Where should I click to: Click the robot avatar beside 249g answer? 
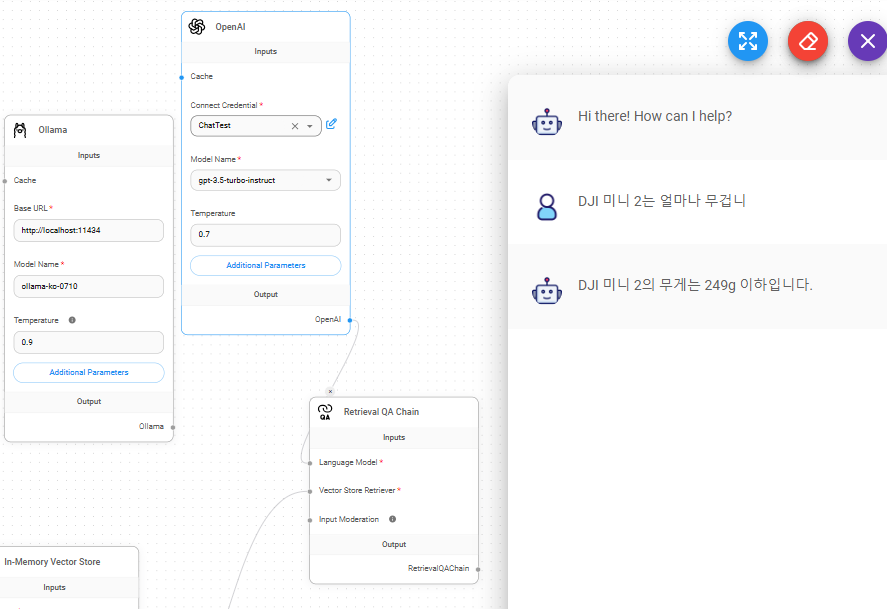(x=546, y=291)
